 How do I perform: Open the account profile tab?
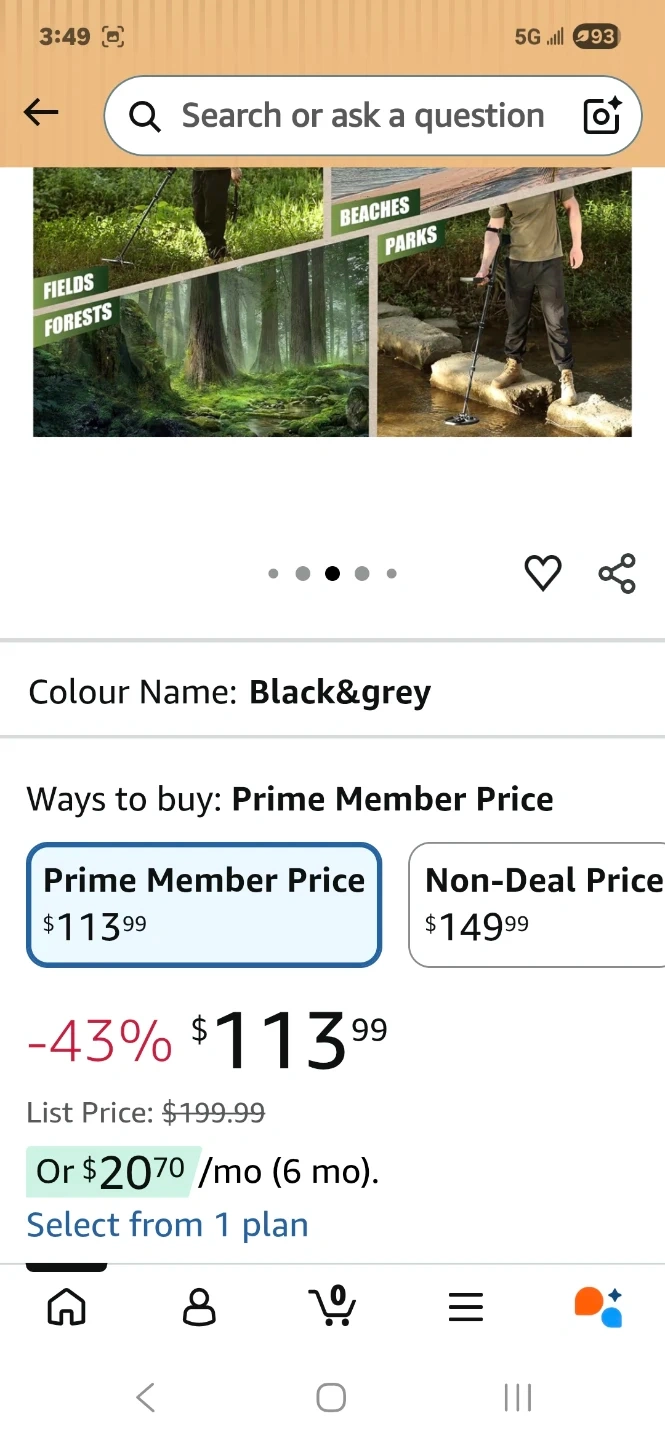[x=199, y=1306]
